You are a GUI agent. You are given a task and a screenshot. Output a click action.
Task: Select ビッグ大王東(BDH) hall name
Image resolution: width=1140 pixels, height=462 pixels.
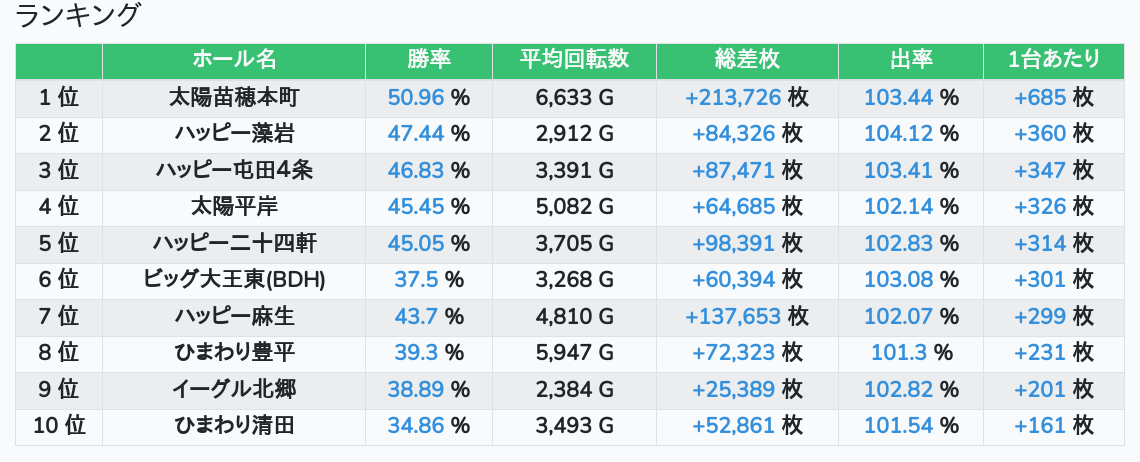tap(234, 280)
